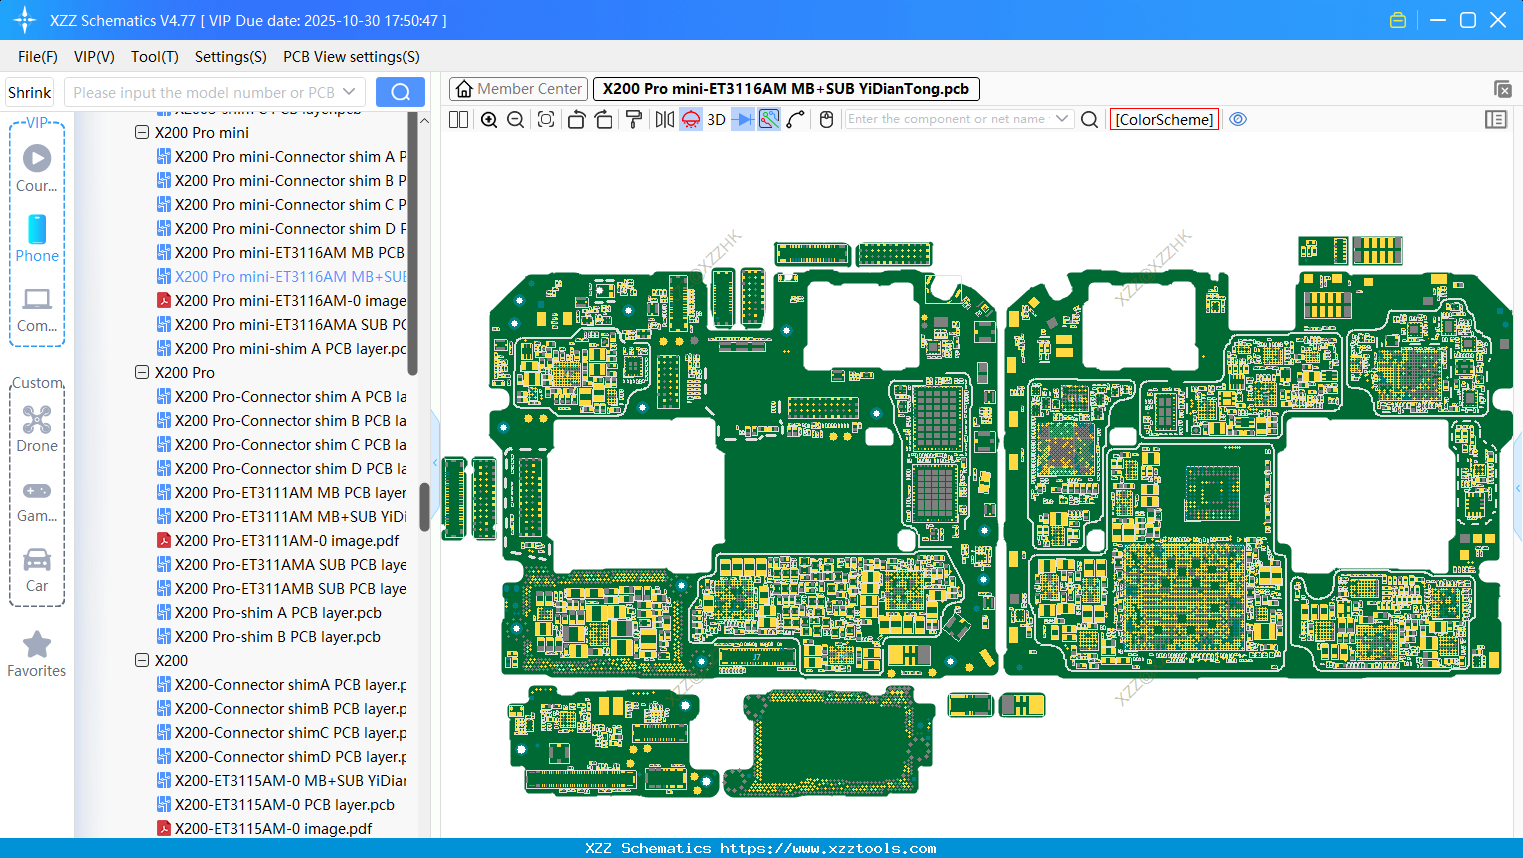This screenshot has width=1523, height=858.
Task: Open X200 Pro-ET3111AM-0 image.pdf file
Action: click(x=287, y=540)
